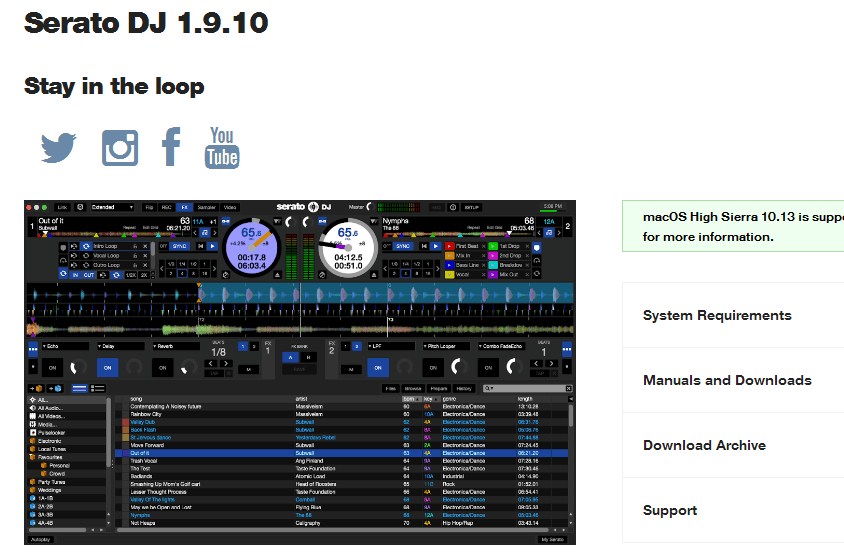
Task: Toggle SYNC on deck 2
Action: [x=403, y=246]
